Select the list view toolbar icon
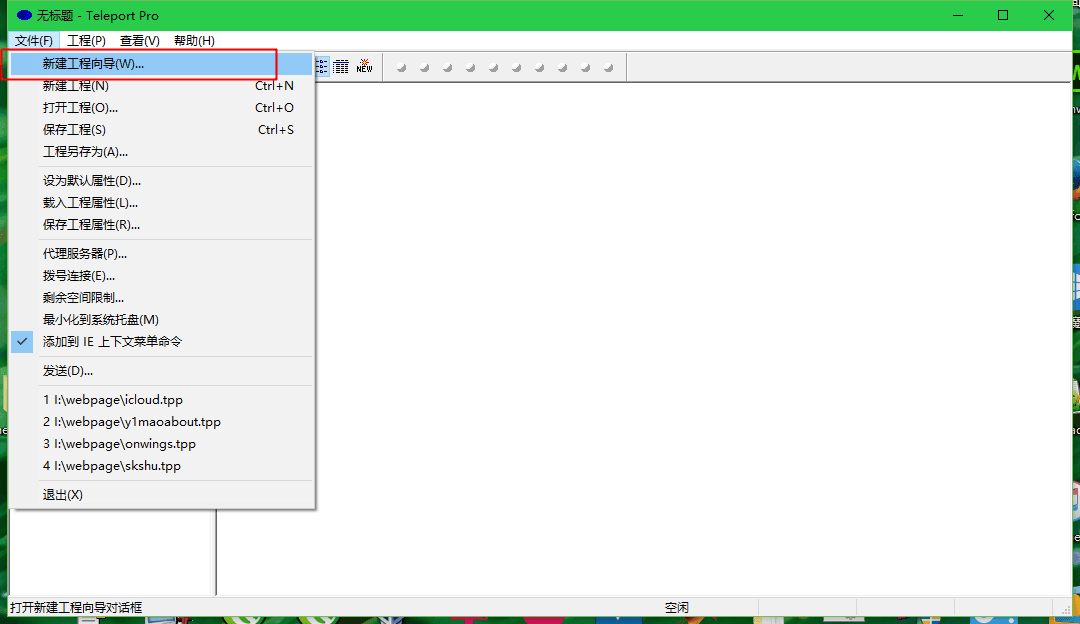1080x624 pixels. click(x=322, y=67)
